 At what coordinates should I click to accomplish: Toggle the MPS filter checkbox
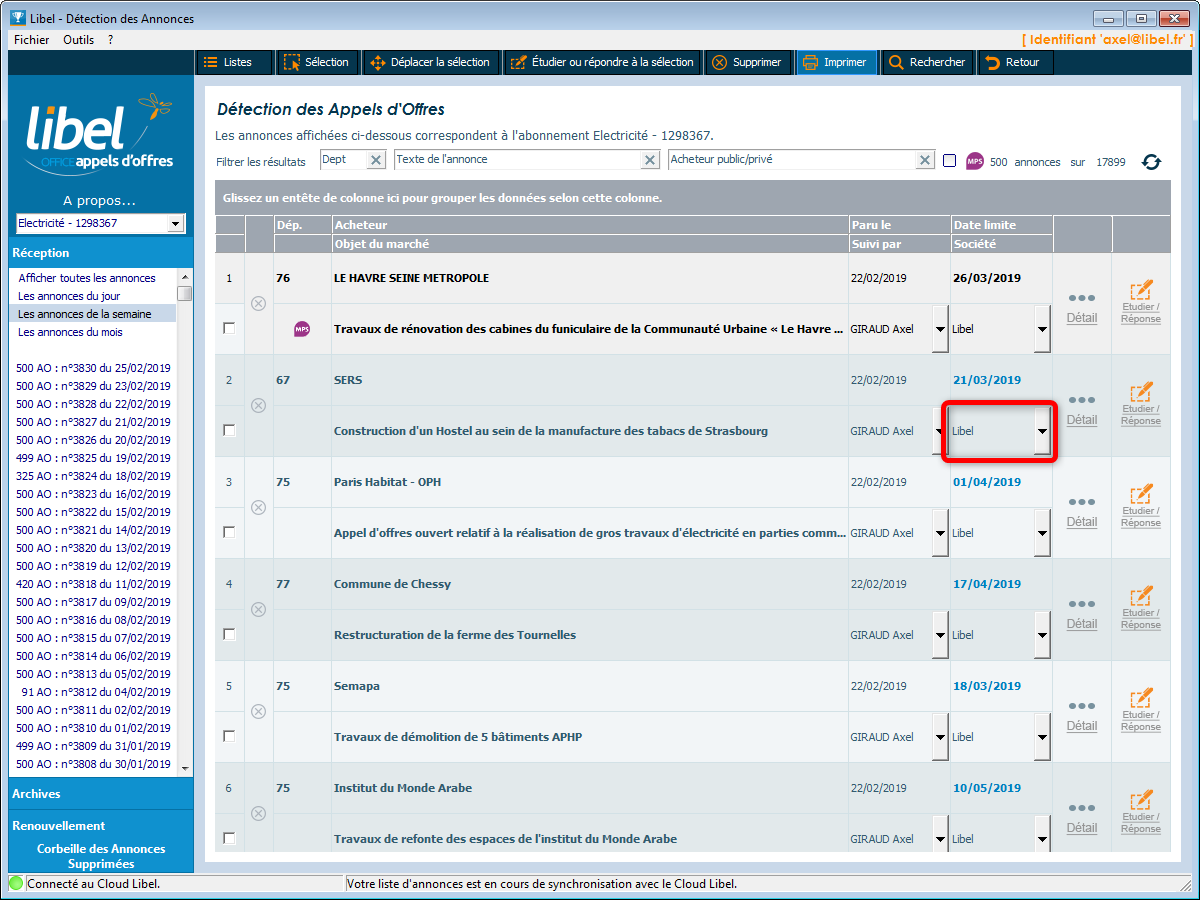(950, 161)
